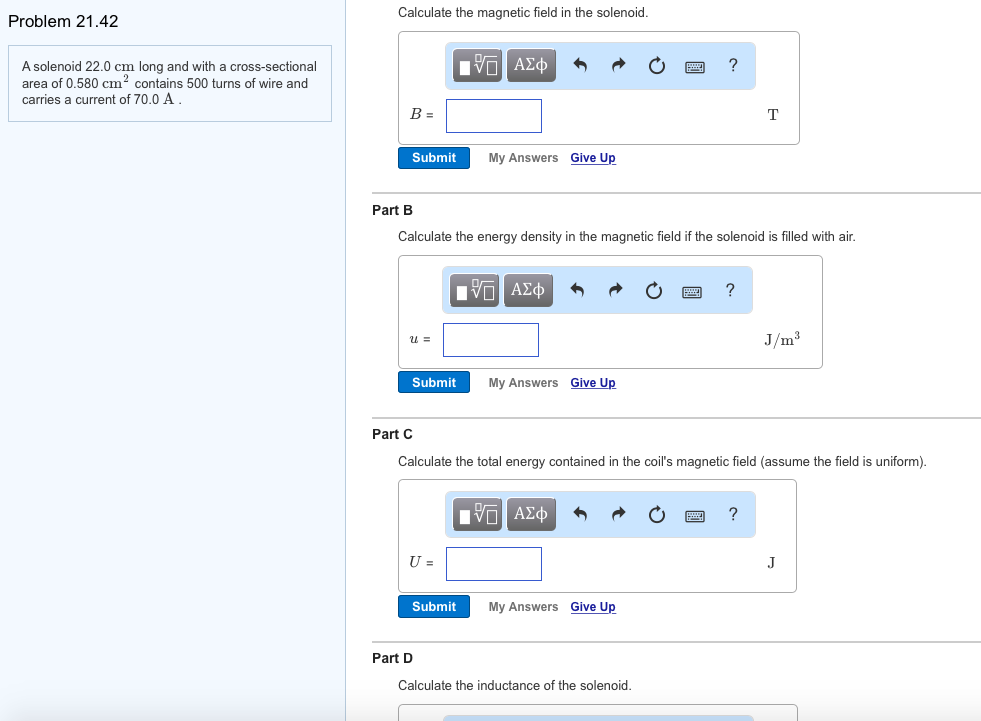Click the energy density u input field

tap(490, 340)
